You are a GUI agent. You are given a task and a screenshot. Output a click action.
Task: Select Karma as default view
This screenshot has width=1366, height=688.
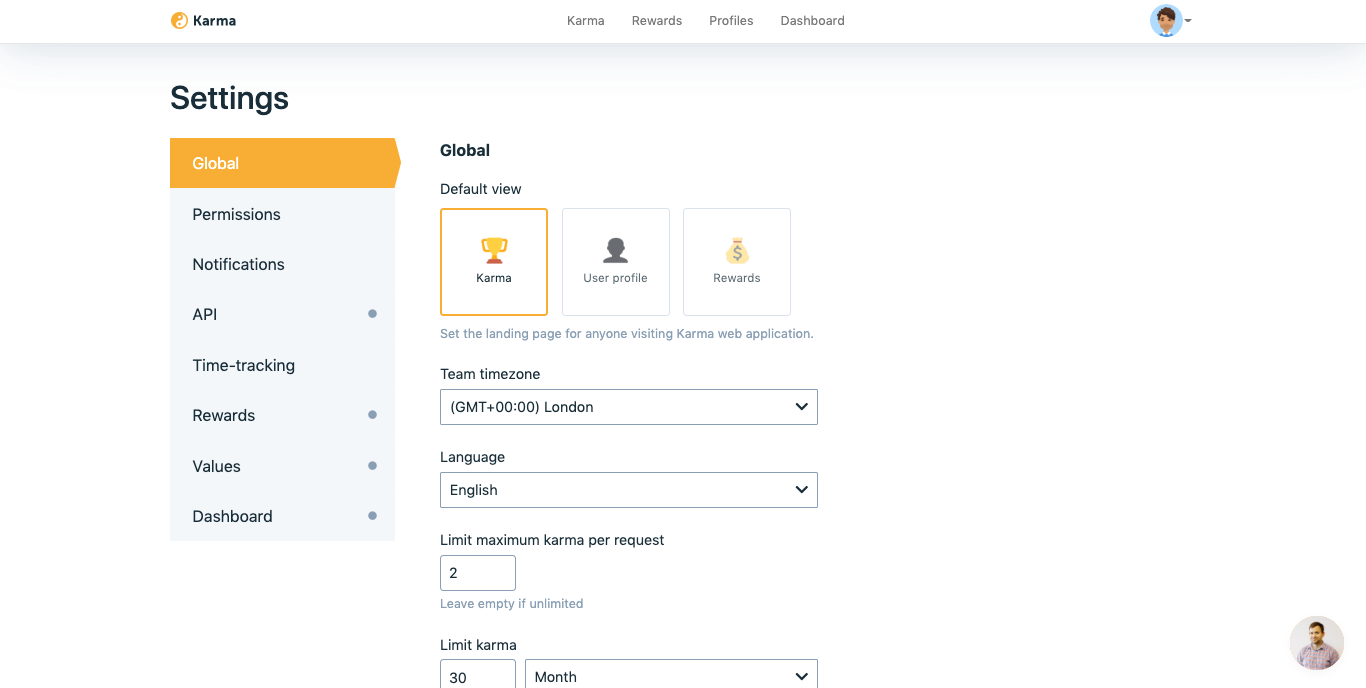tap(494, 262)
